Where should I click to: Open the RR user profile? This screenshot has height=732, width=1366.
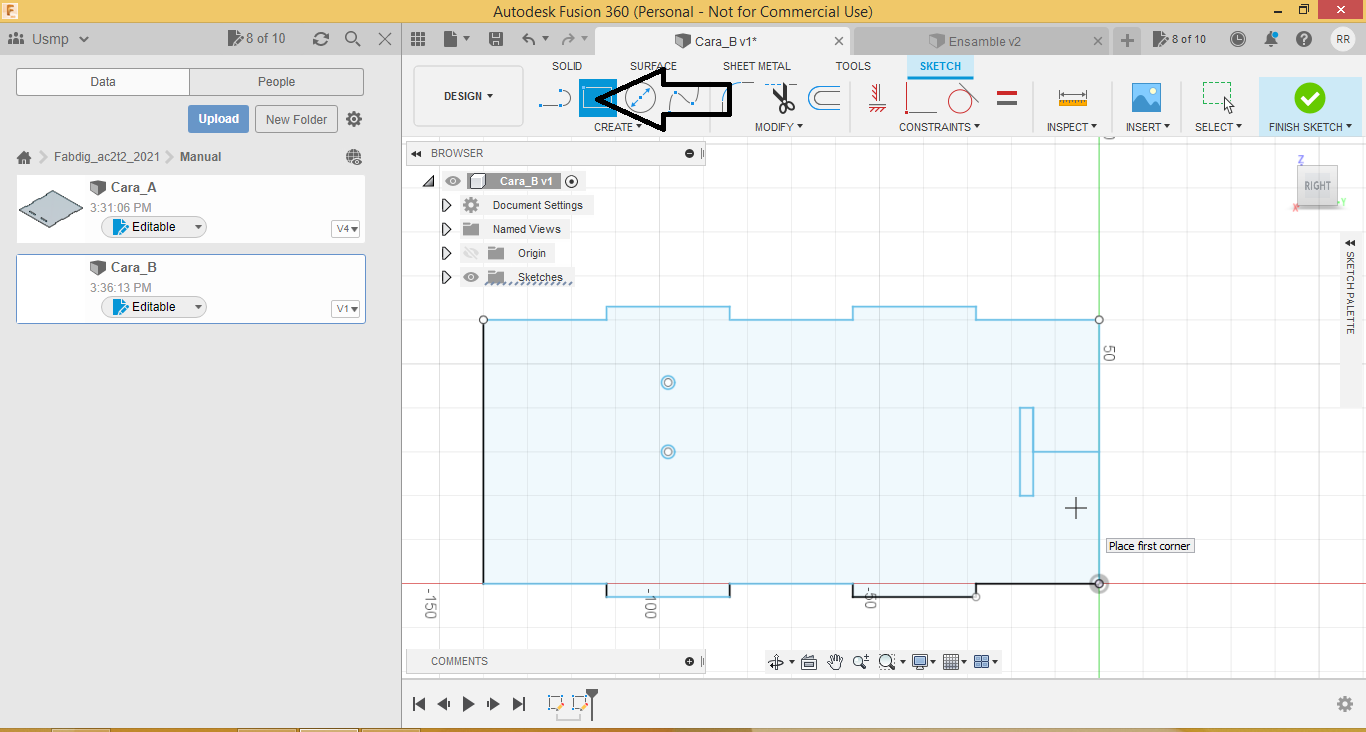point(1343,39)
